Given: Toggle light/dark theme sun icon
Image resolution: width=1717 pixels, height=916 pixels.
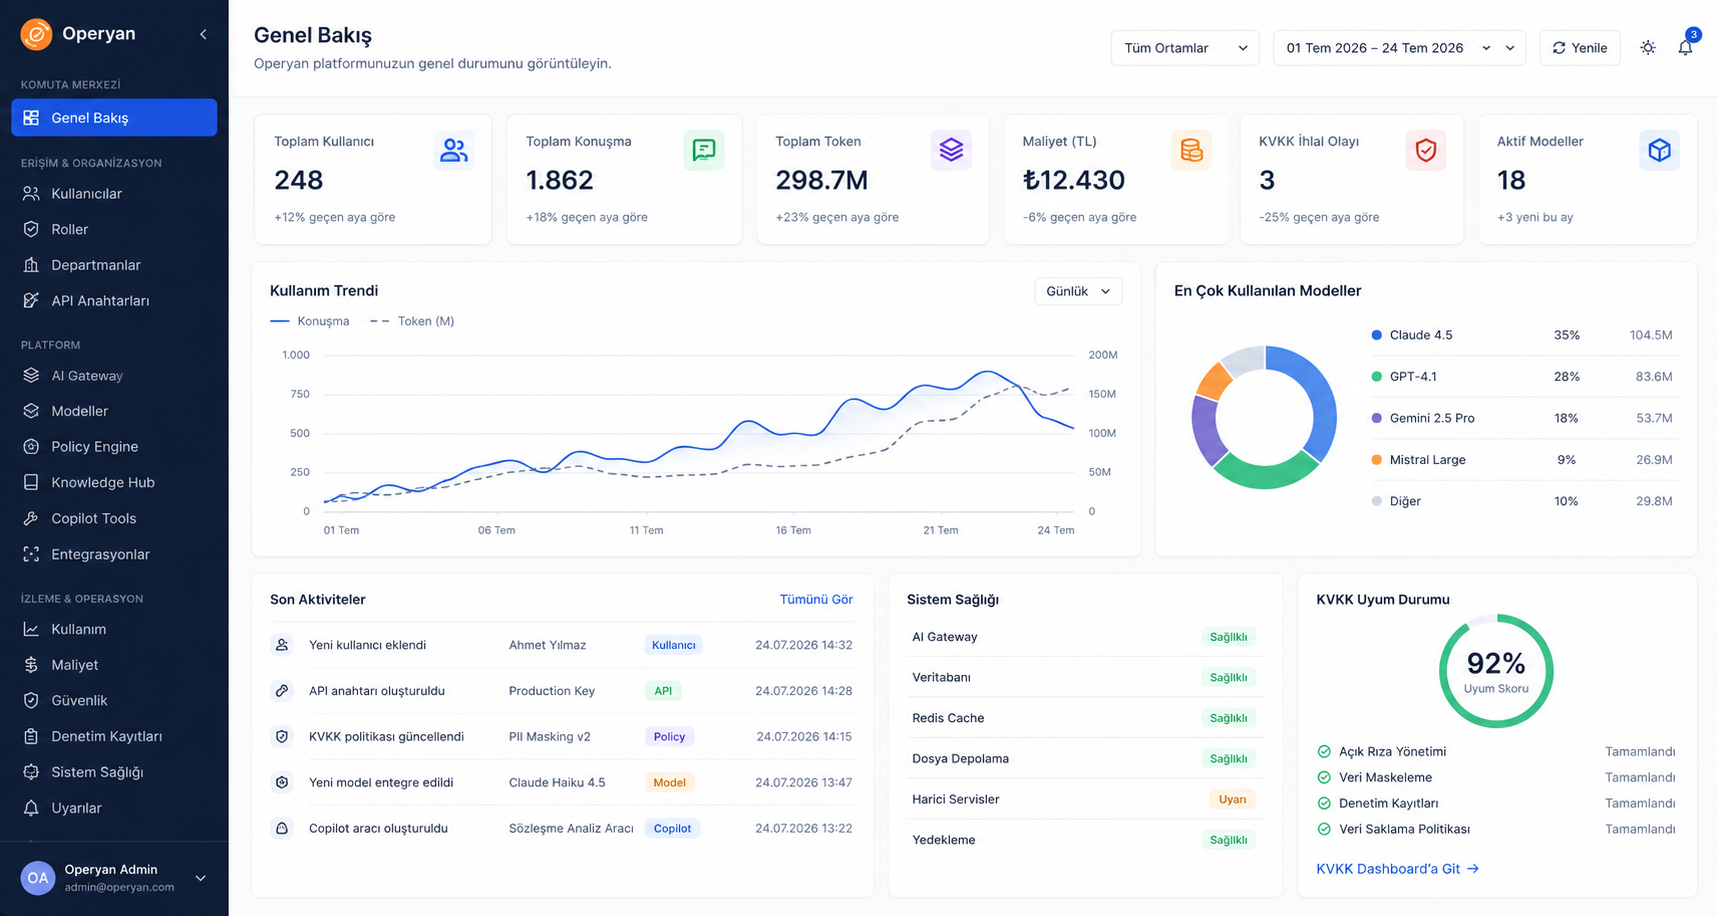Looking at the screenshot, I should (x=1648, y=48).
